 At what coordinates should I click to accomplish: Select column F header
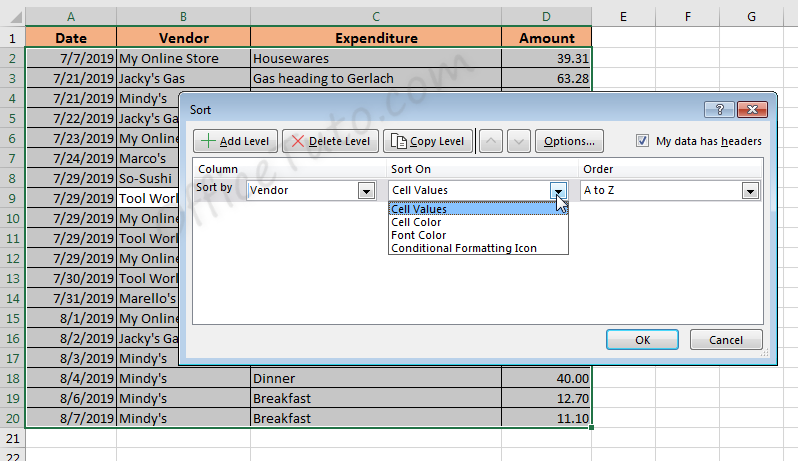click(688, 17)
